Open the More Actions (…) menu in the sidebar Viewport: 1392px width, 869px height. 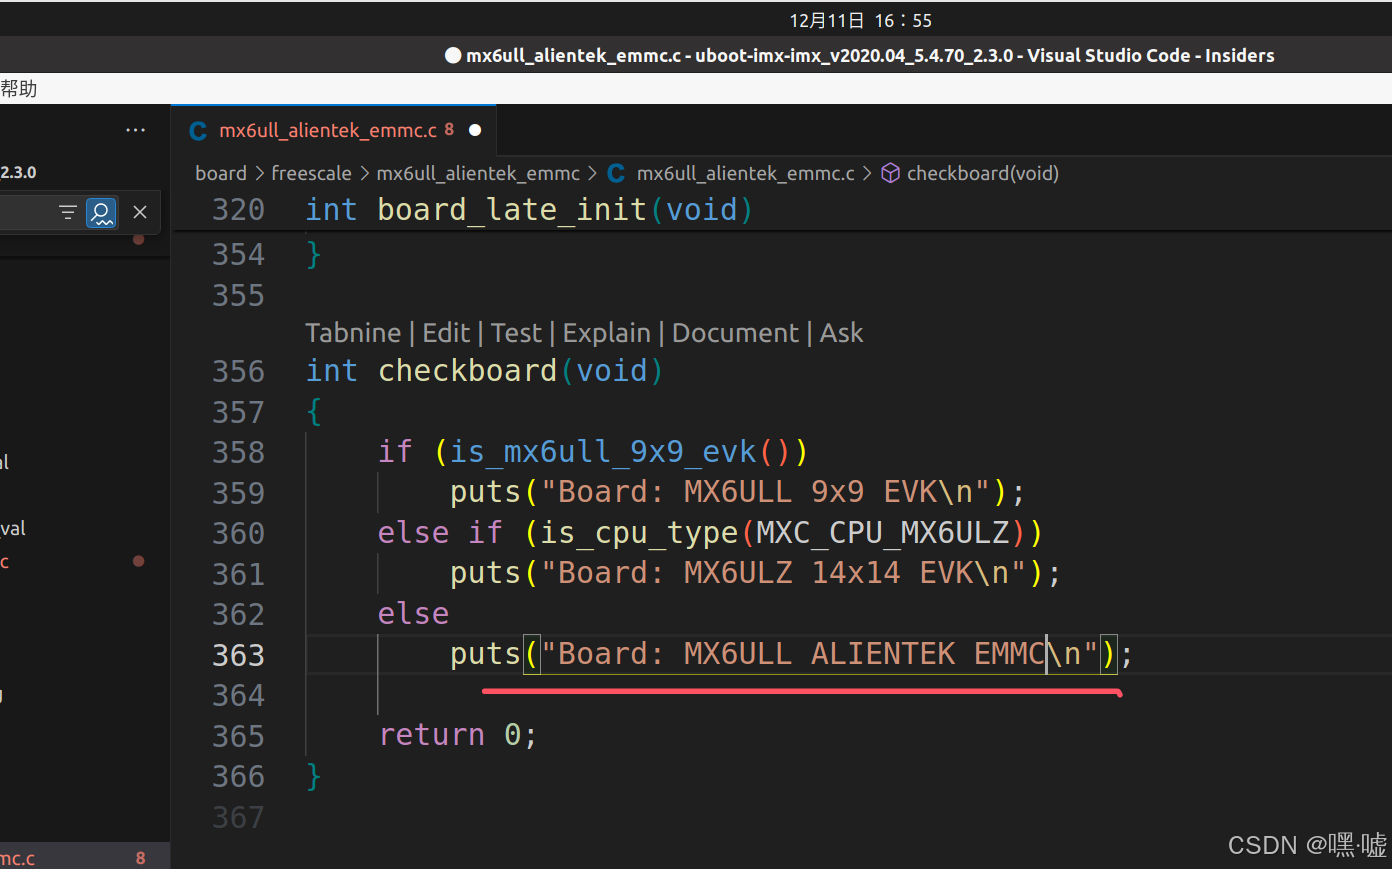click(x=135, y=129)
